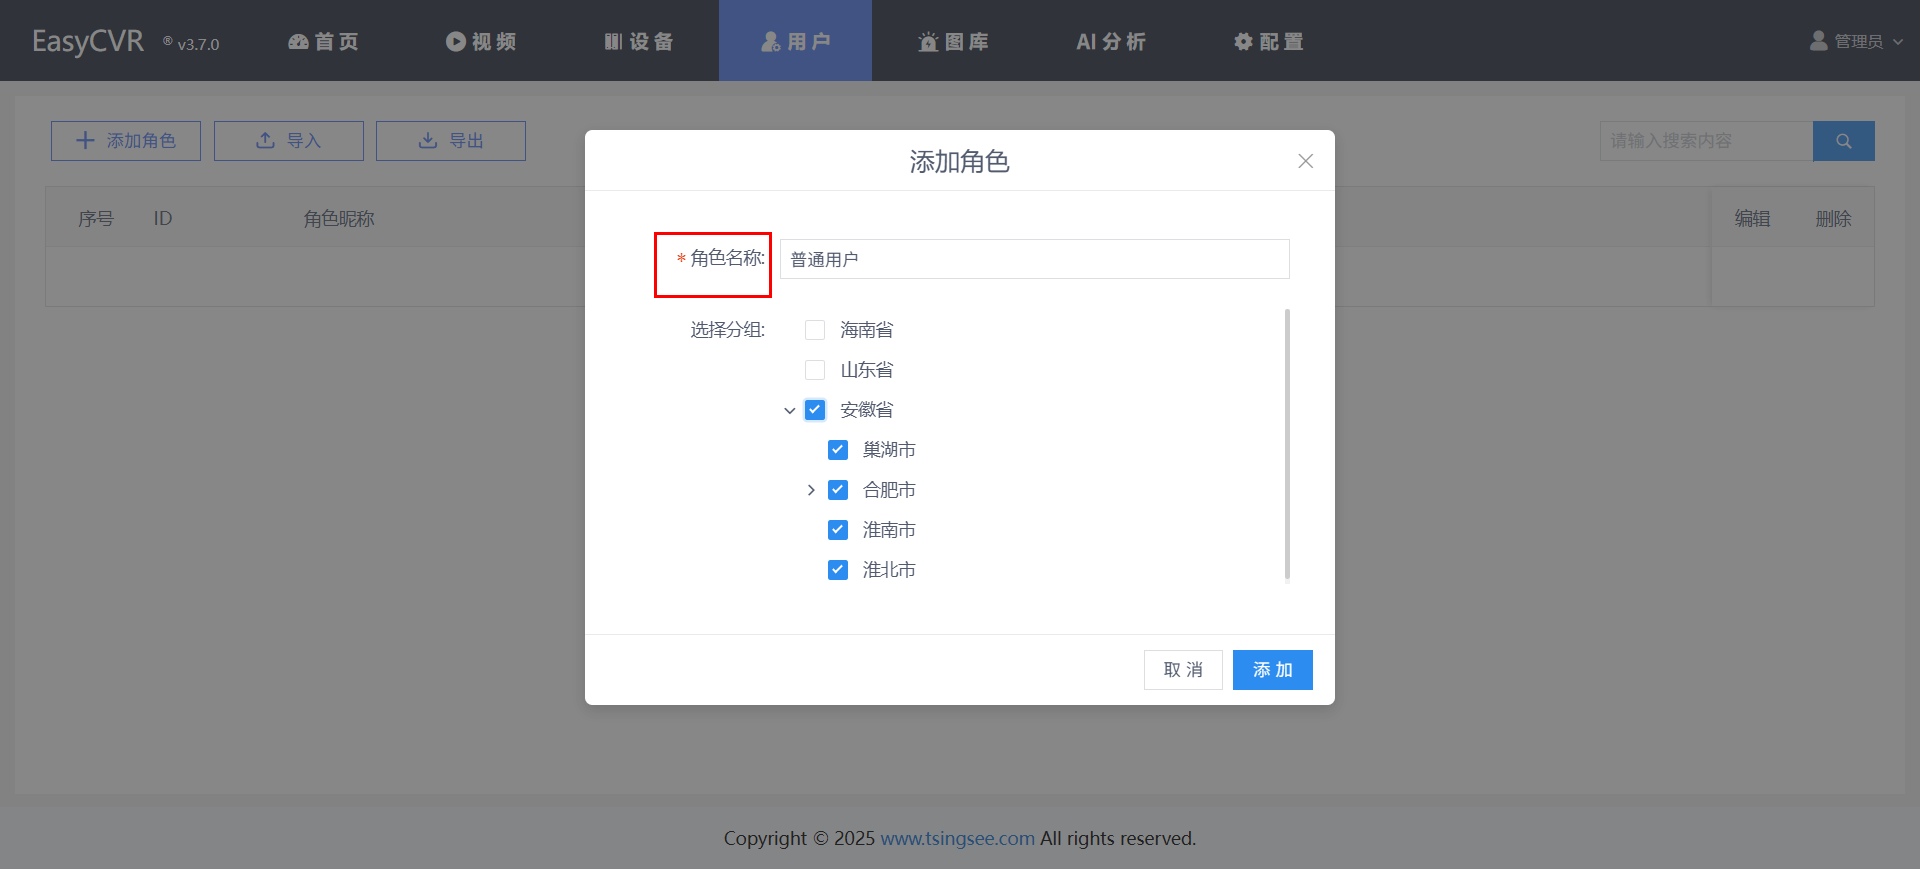This screenshot has width=1920, height=869.
Task: Expand the 合肥市 tree node
Action: click(x=811, y=490)
